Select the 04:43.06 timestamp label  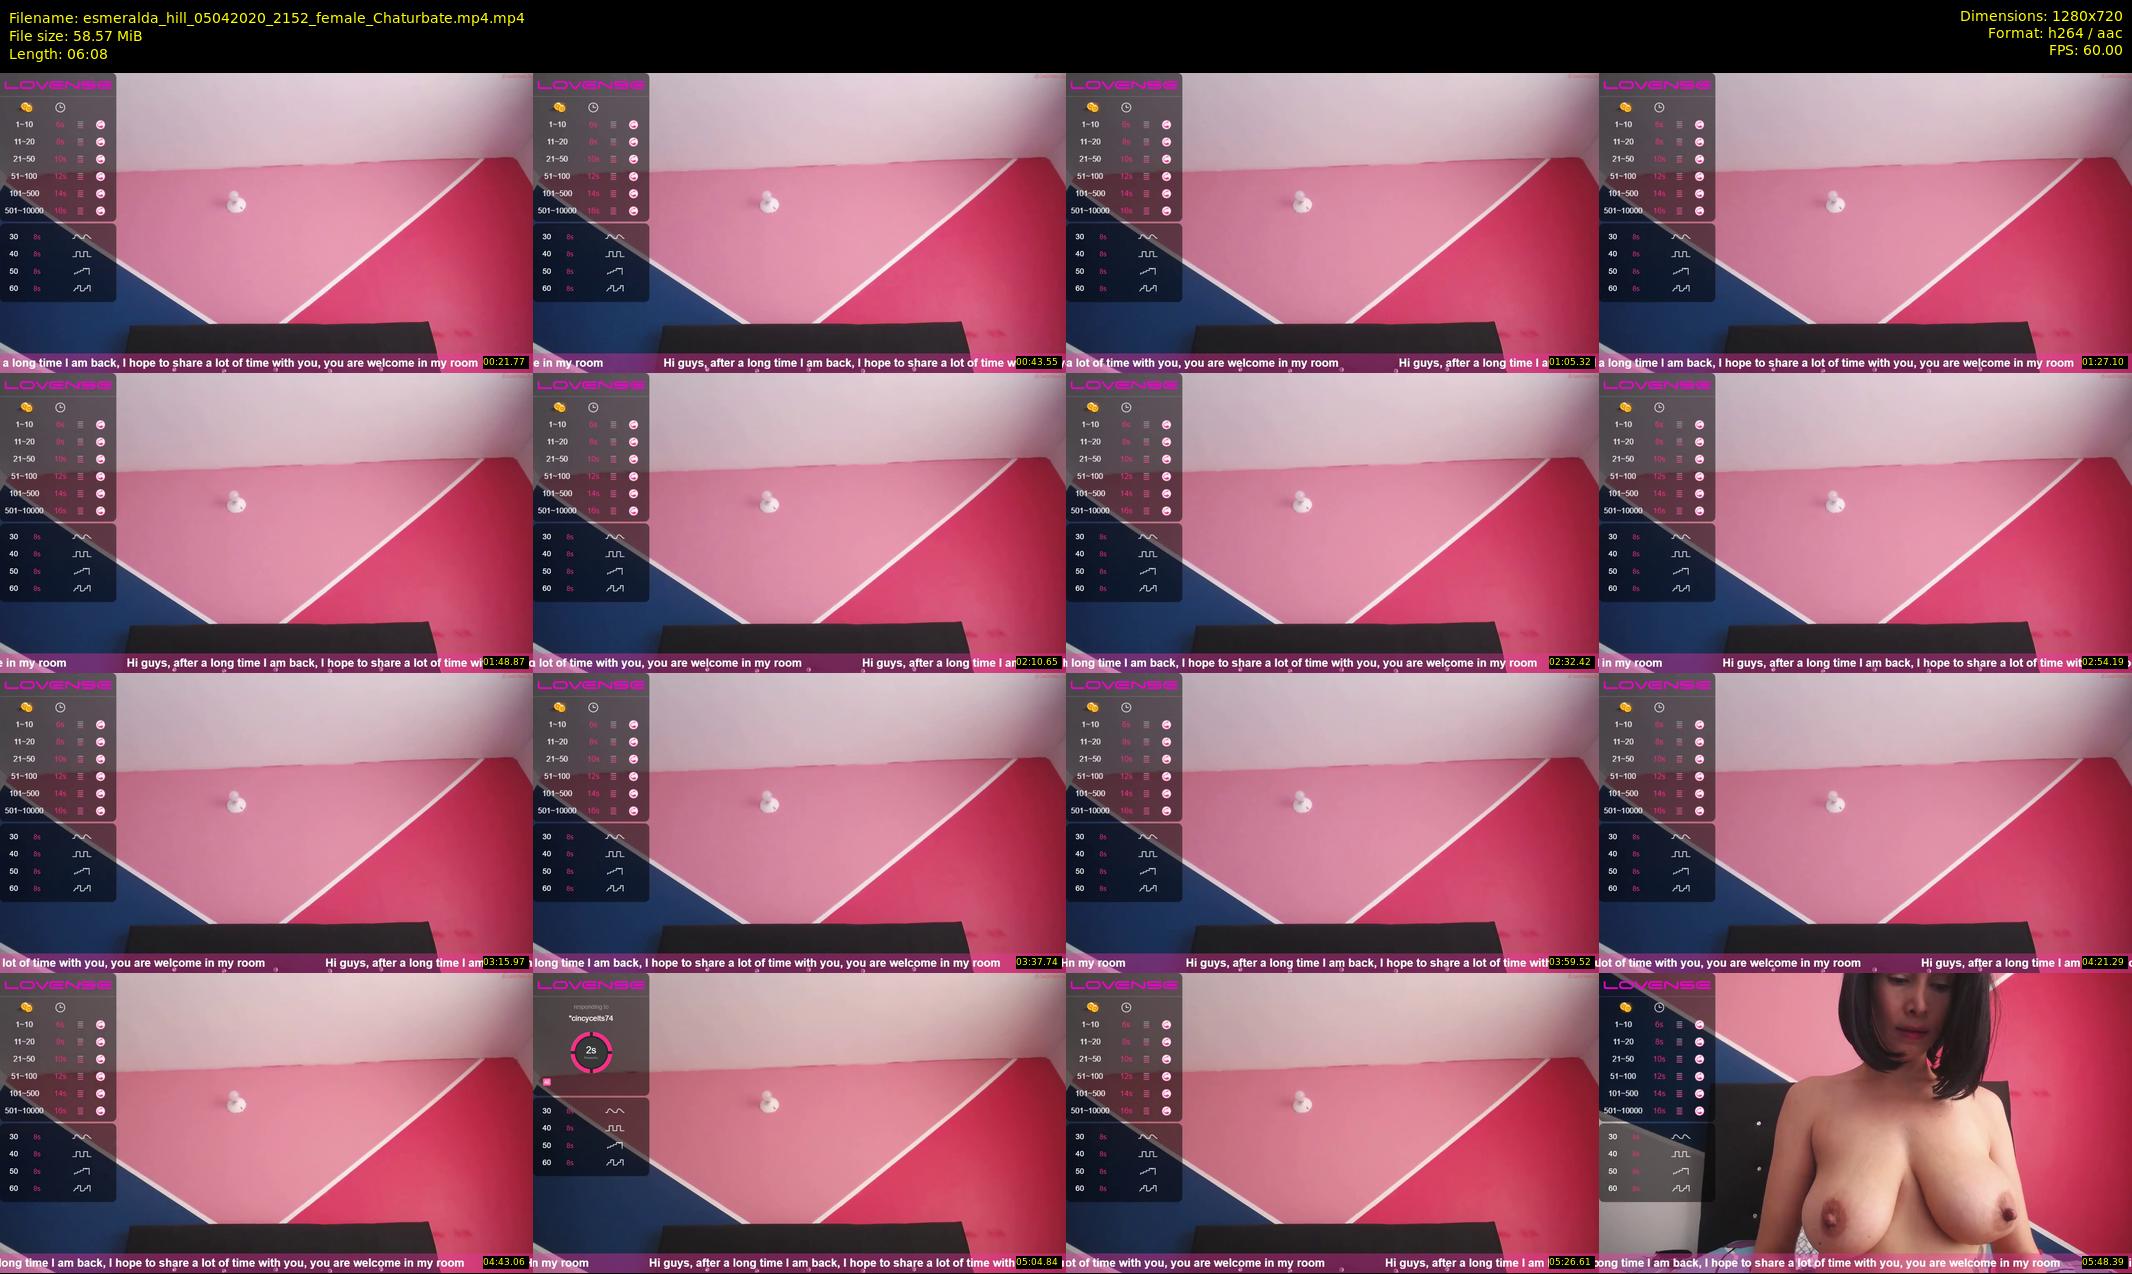coord(505,1262)
